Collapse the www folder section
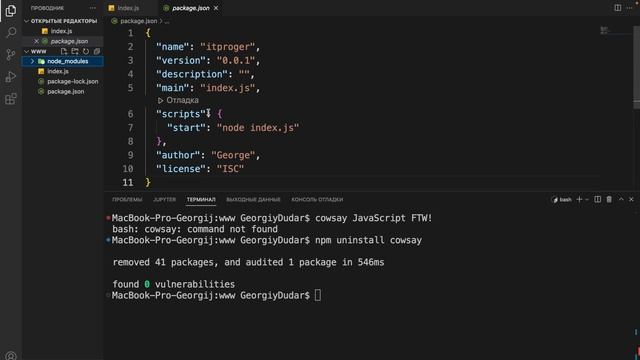This screenshot has height=360, width=640. pos(27,51)
